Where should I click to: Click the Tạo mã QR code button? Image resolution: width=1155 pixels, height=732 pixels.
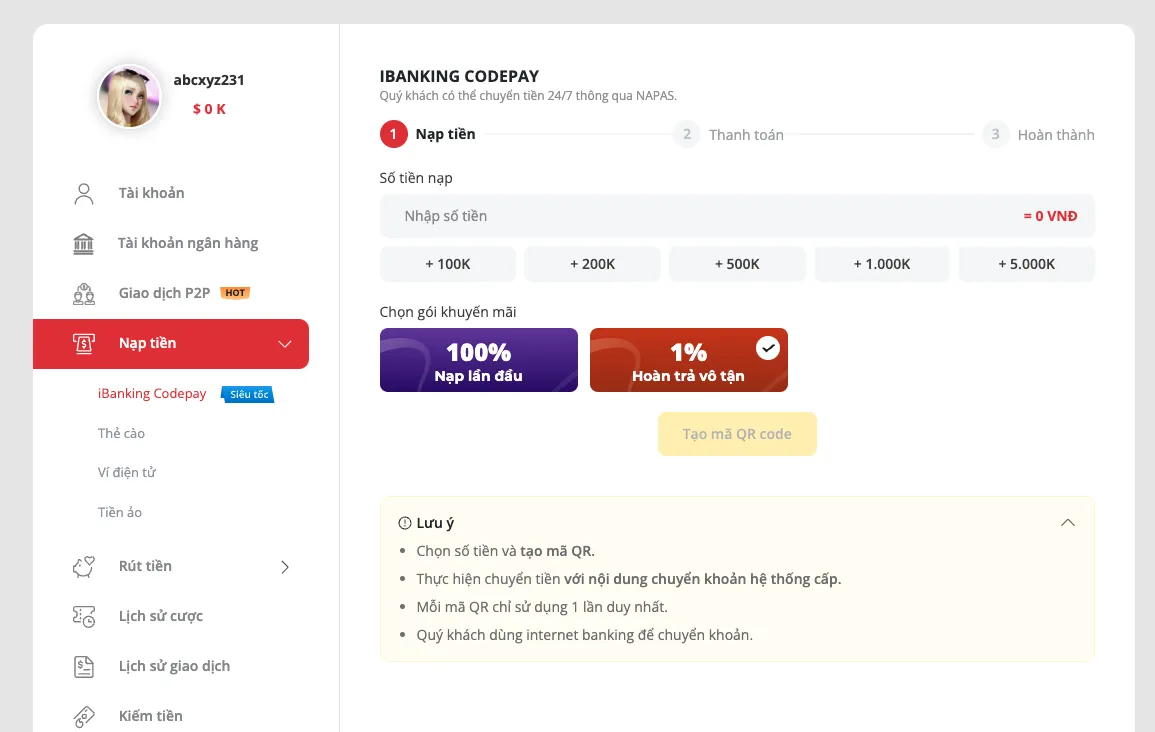(737, 434)
